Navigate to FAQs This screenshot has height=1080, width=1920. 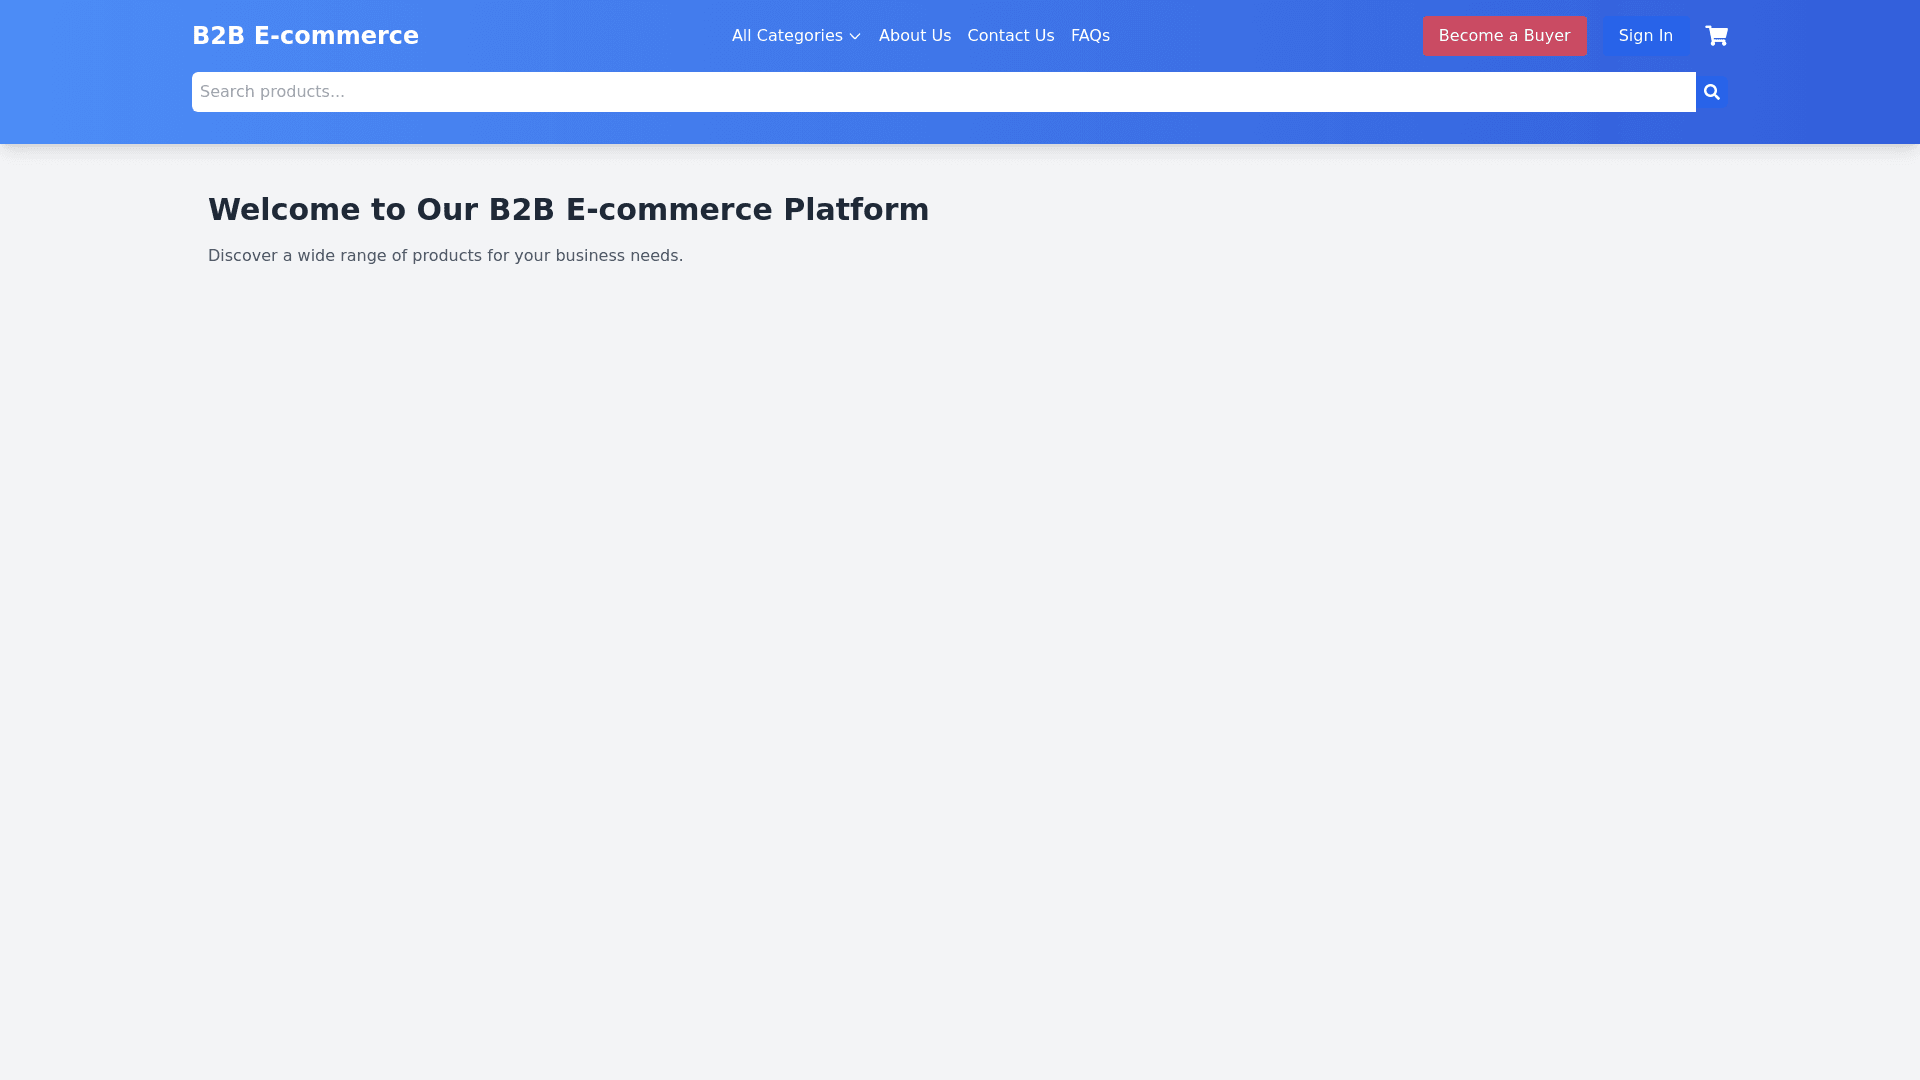pos(1089,36)
